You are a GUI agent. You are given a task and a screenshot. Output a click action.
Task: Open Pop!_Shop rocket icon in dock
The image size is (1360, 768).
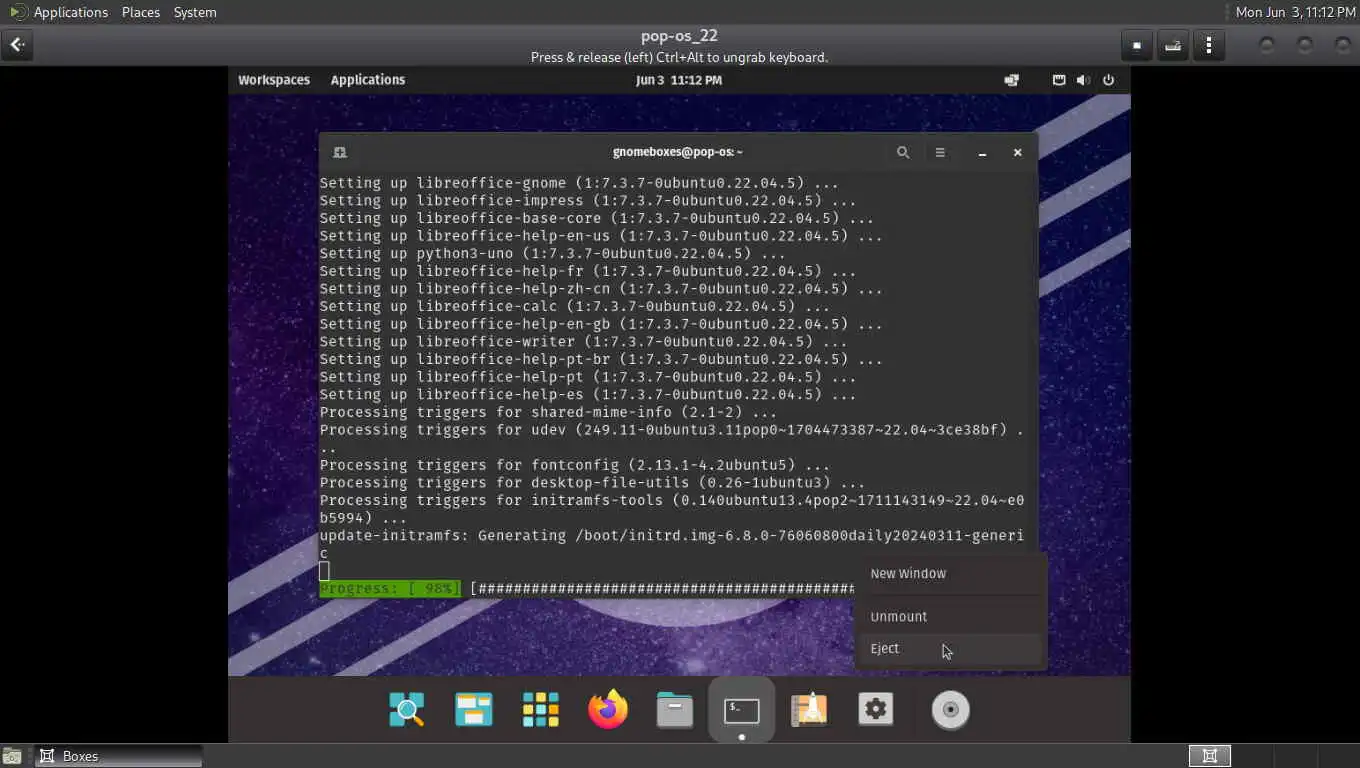coord(808,710)
